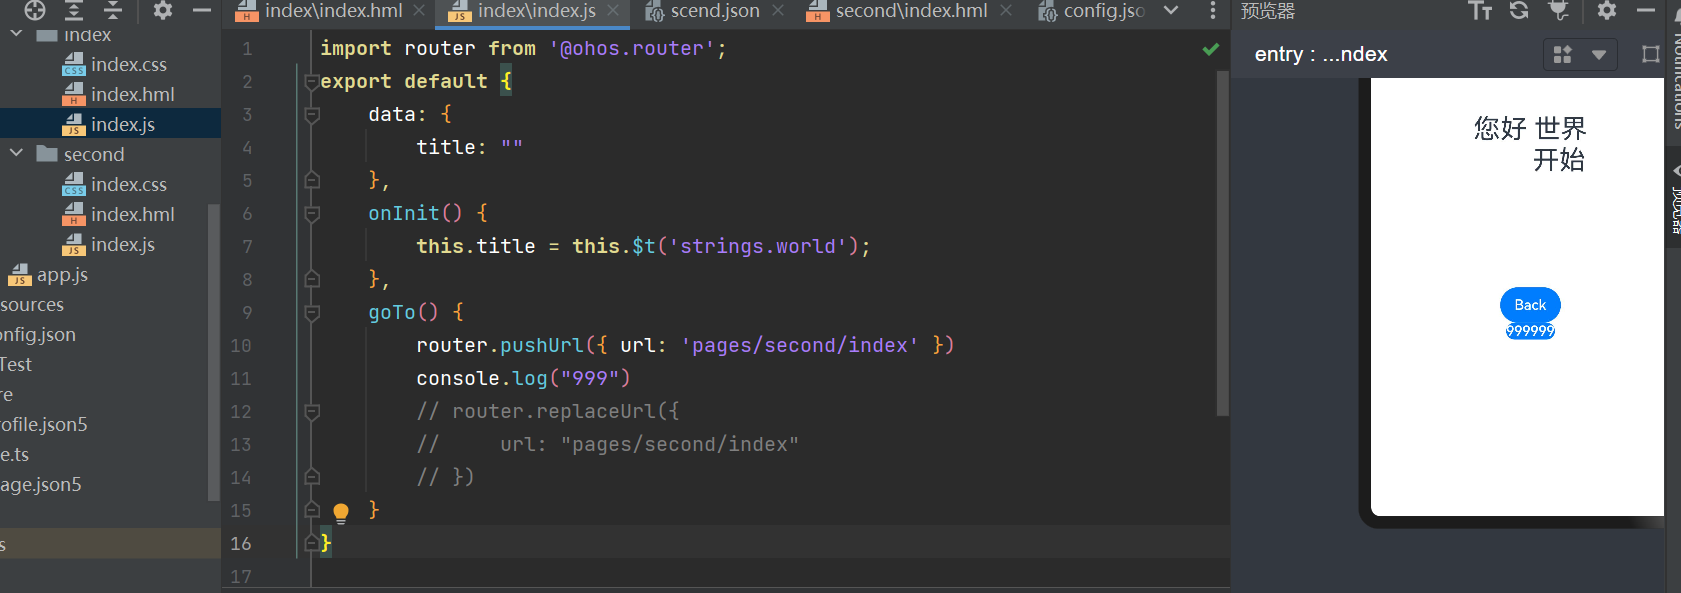Click the previewer debug plug icon
This screenshot has height=593, width=1681.
point(1558,10)
